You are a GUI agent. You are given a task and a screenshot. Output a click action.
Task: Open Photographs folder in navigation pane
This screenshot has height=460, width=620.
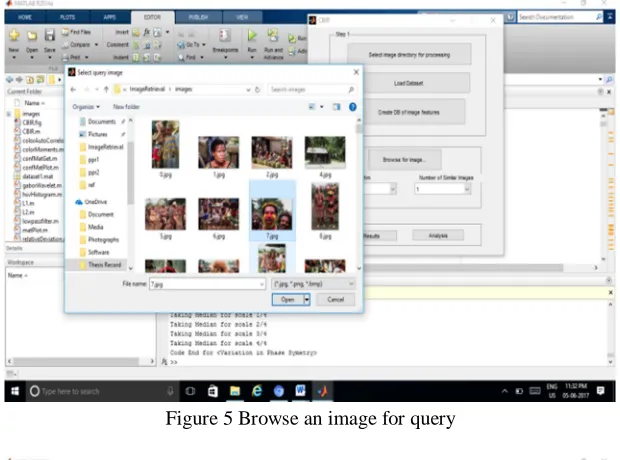pyautogui.click(x=103, y=240)
